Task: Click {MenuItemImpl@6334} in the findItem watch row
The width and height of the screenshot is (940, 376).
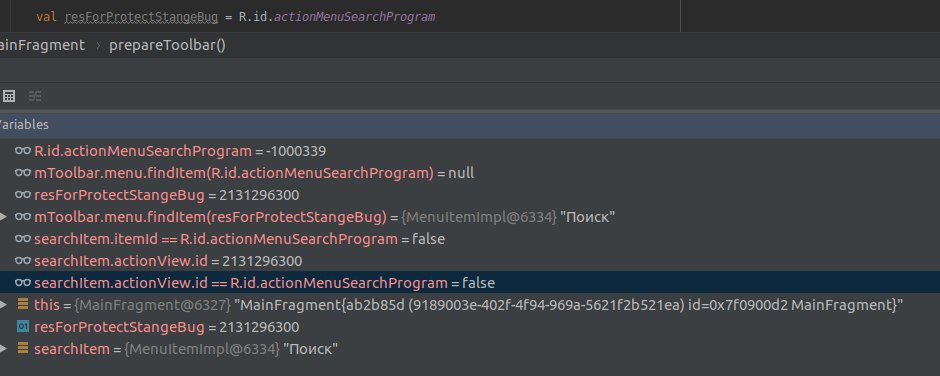Action: [x=478, y=216]
